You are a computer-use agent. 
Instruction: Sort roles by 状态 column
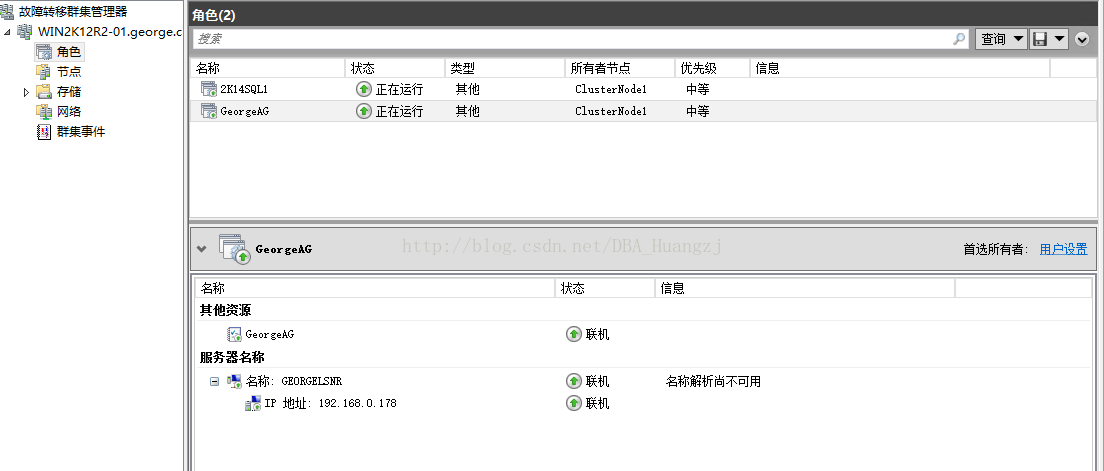tap(395, 68)
